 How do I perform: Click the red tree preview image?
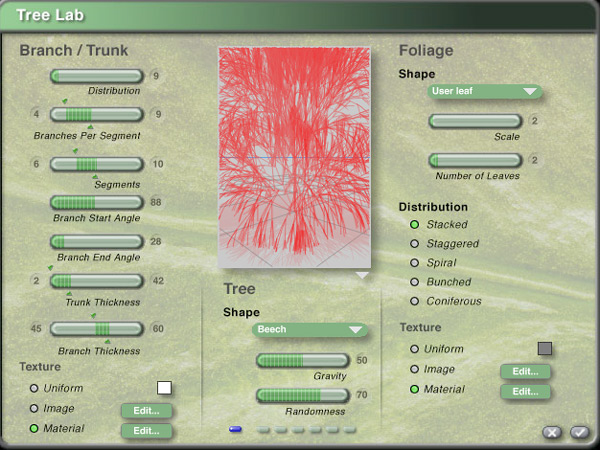tap(294, 157)
